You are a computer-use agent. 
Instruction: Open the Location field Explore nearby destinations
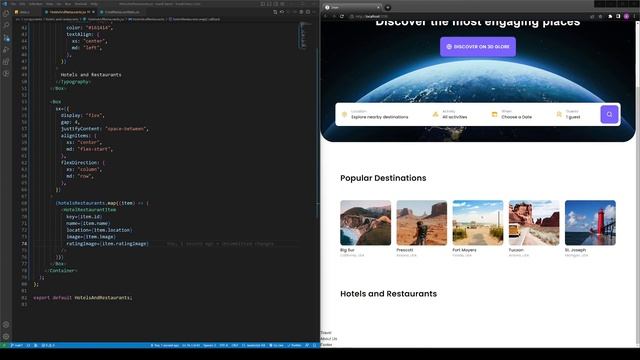(380, 115)
